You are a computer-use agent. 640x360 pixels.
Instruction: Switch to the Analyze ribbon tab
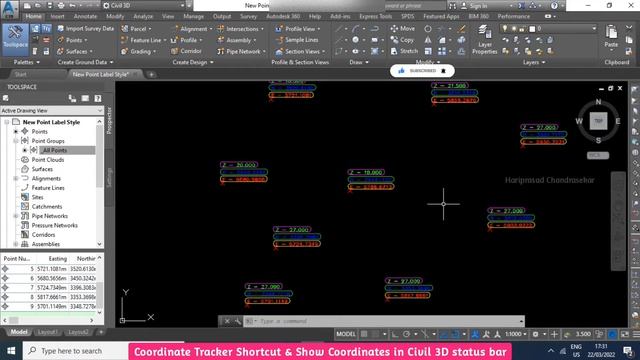(x=143, y=16)
